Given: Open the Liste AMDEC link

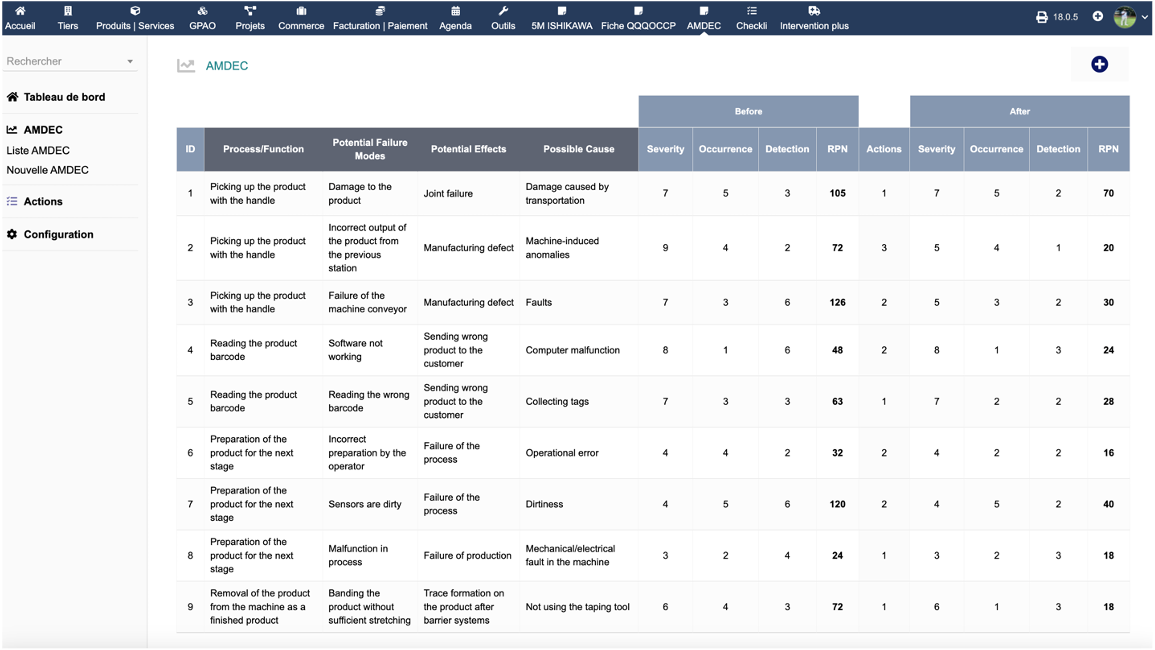Looking at the screenshot, I should pyautogui.click(x=38, y=150).
